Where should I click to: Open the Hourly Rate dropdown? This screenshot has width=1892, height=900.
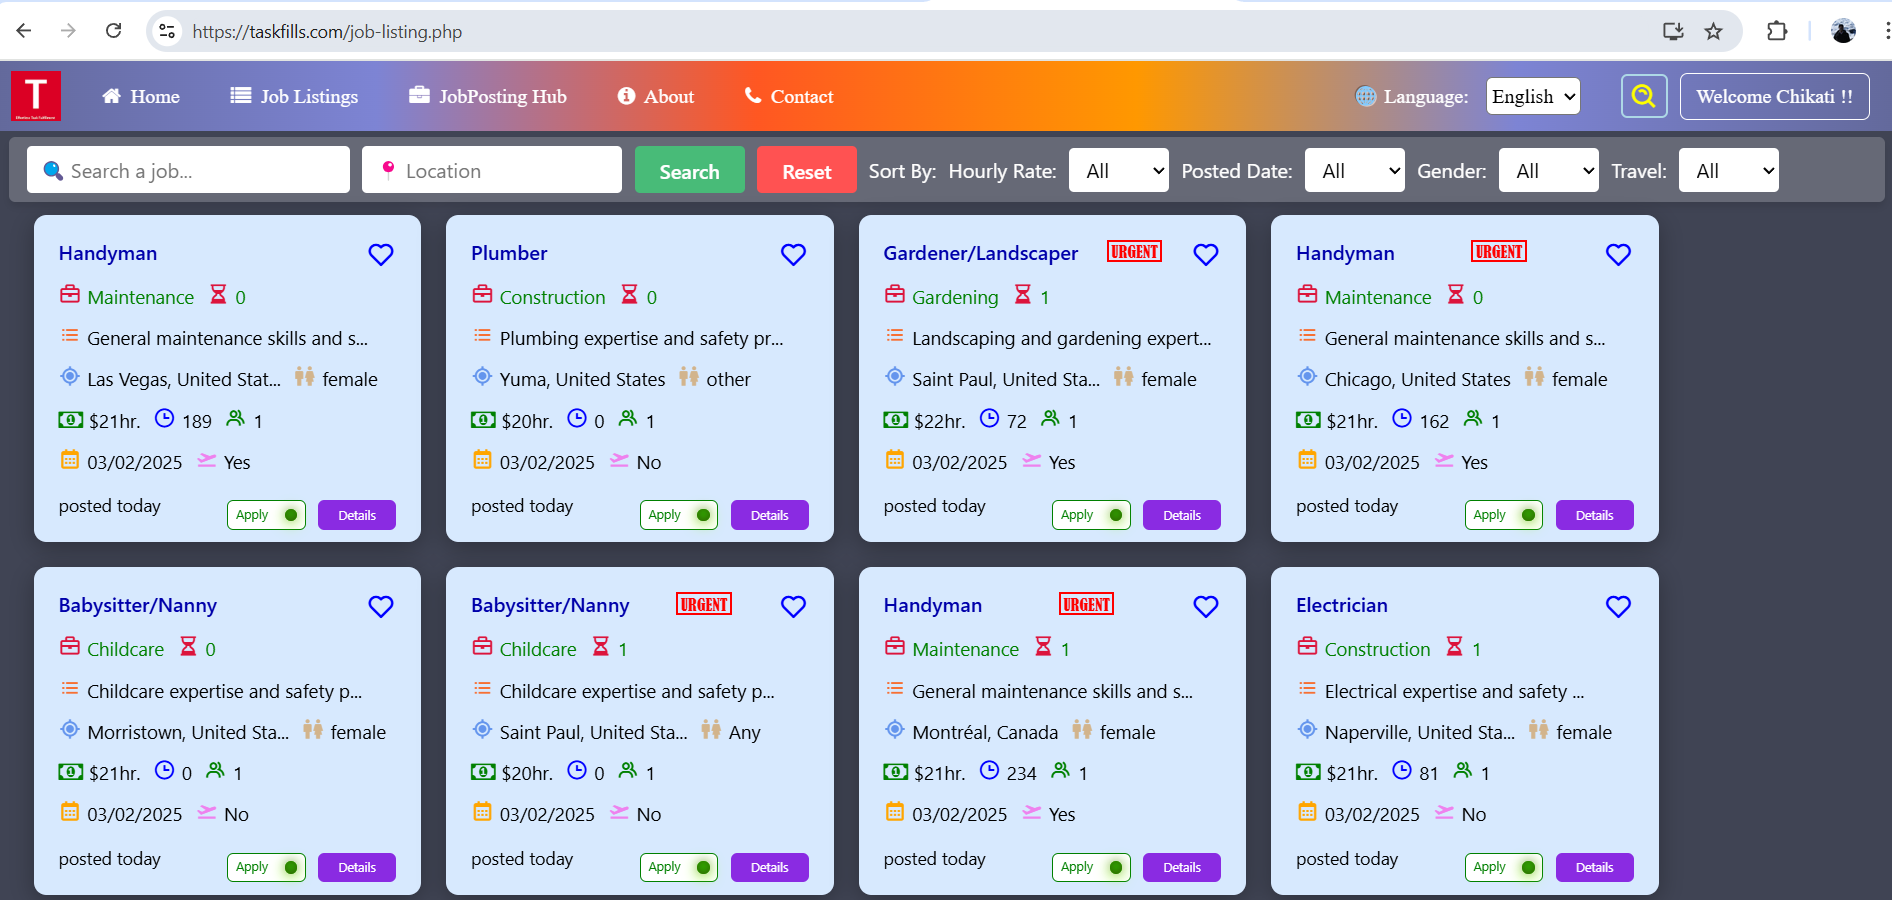coord(1118,170)
